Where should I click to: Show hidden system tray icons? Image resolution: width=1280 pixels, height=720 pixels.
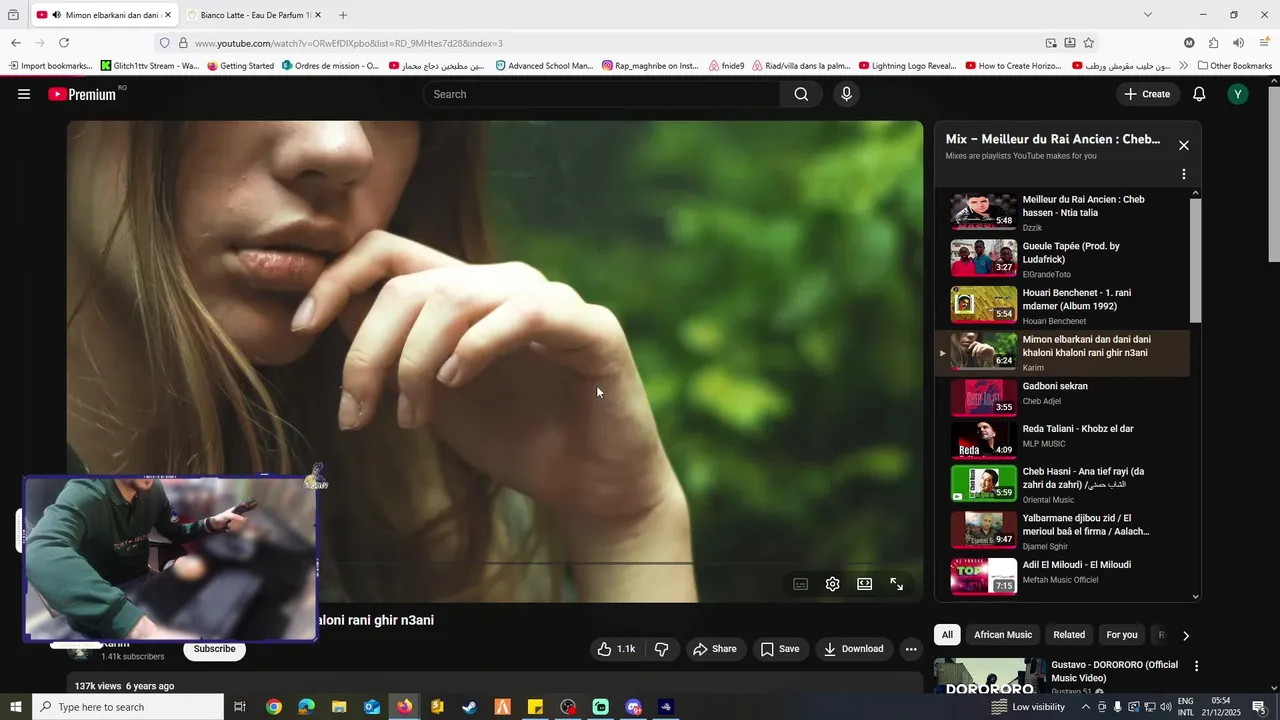click(1086, 707)
